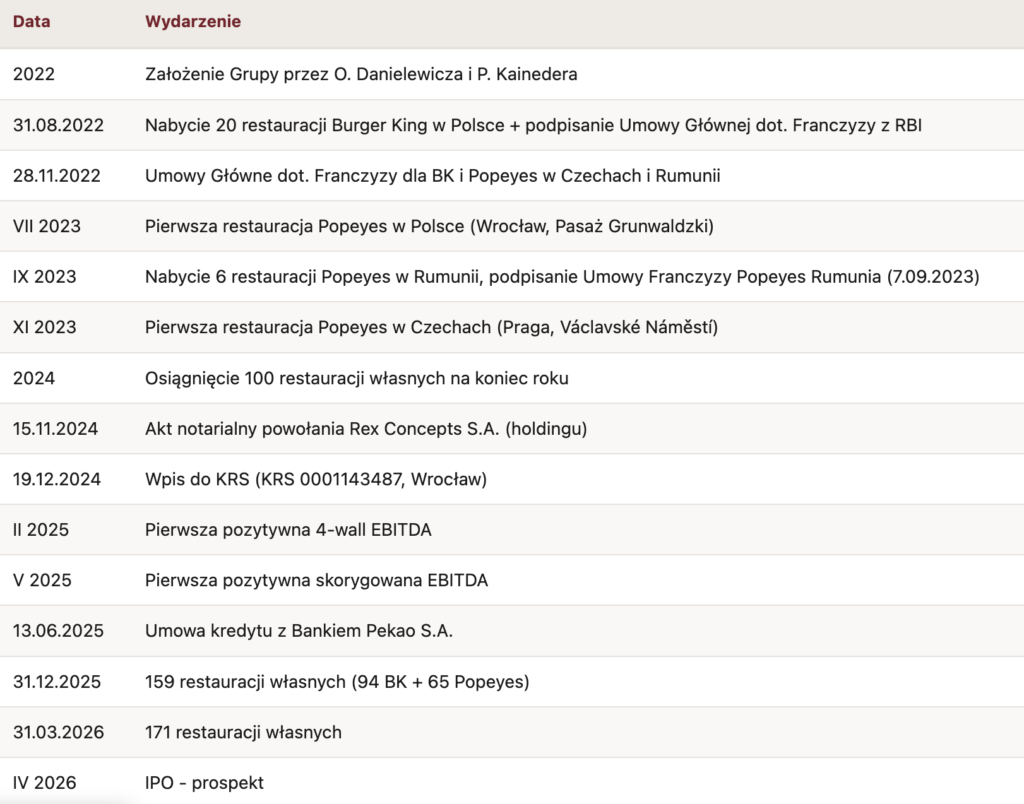Click the "Data" column header
Screen dimensions: 1024x804
tap(32, 22)
